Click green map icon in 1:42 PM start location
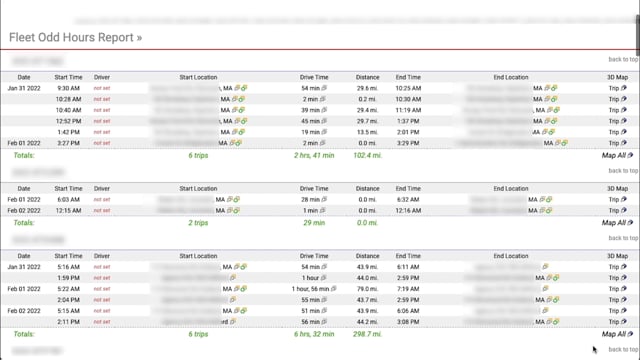 click(242, 132)
